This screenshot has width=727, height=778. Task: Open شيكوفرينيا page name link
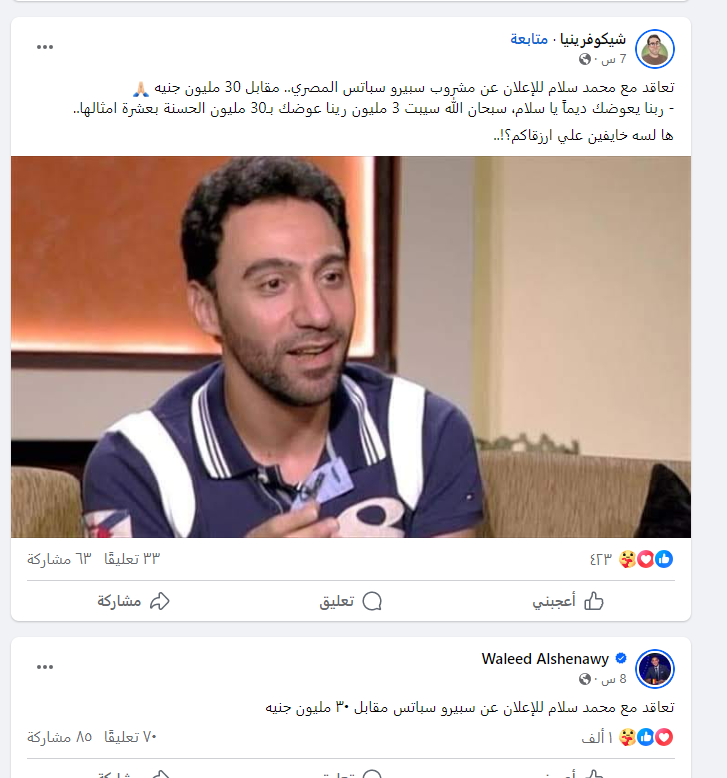pos(593,39)
